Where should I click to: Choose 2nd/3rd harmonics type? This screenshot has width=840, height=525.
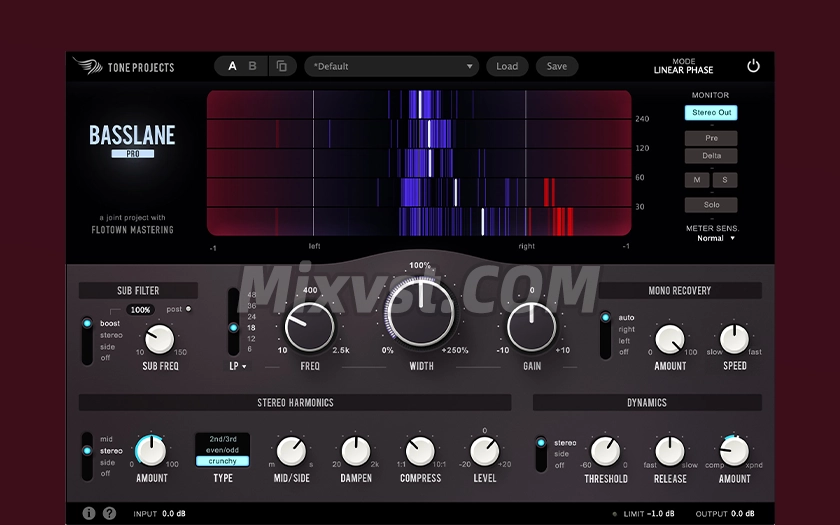223,439
